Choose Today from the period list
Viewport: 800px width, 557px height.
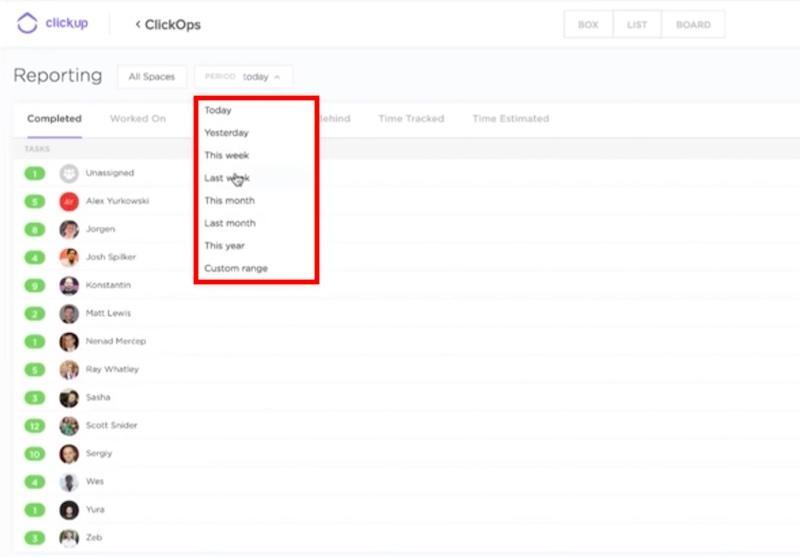218,110
